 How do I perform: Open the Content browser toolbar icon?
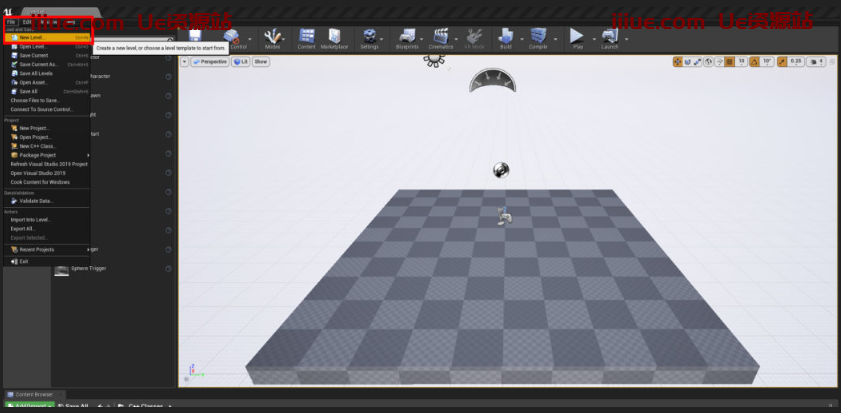pos(306,38)
